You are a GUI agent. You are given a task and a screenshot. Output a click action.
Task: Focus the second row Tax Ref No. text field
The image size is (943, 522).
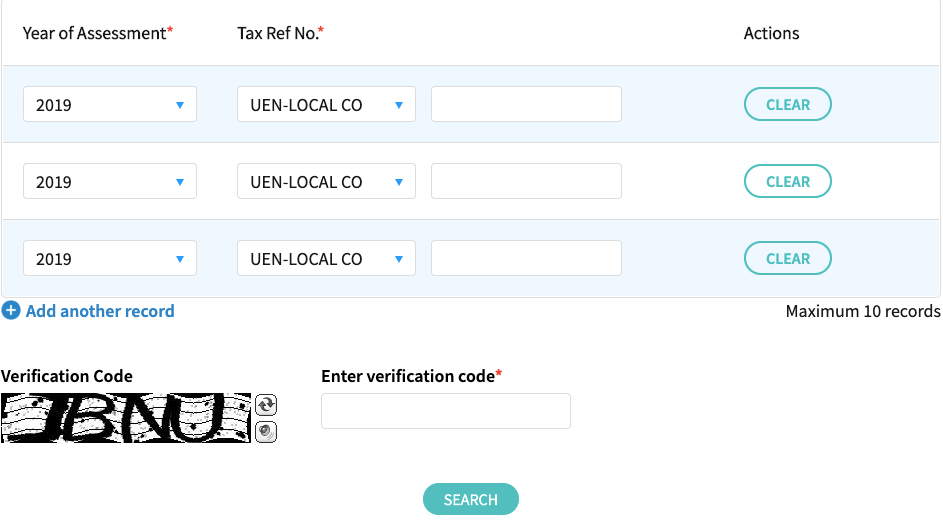(526, 181)
